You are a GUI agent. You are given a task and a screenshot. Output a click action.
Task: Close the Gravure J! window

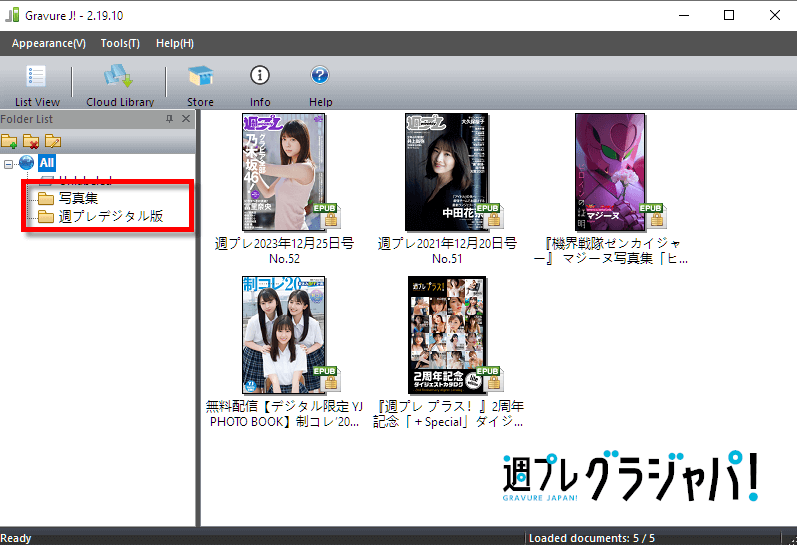coord(775,15)
